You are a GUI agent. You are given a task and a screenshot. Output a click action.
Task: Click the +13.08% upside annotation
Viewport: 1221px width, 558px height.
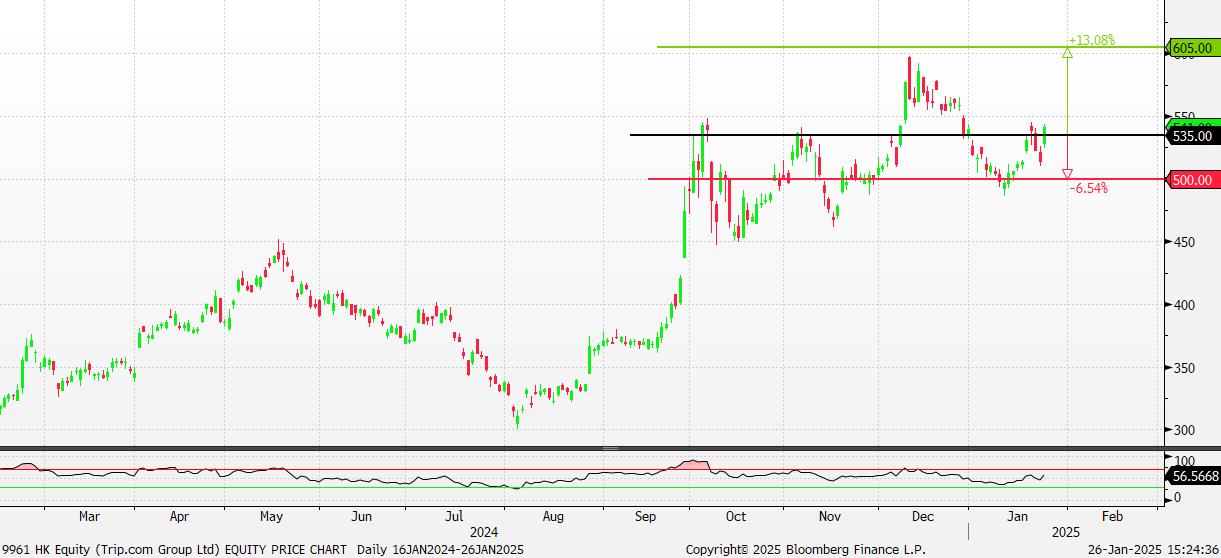[1091, 40]
